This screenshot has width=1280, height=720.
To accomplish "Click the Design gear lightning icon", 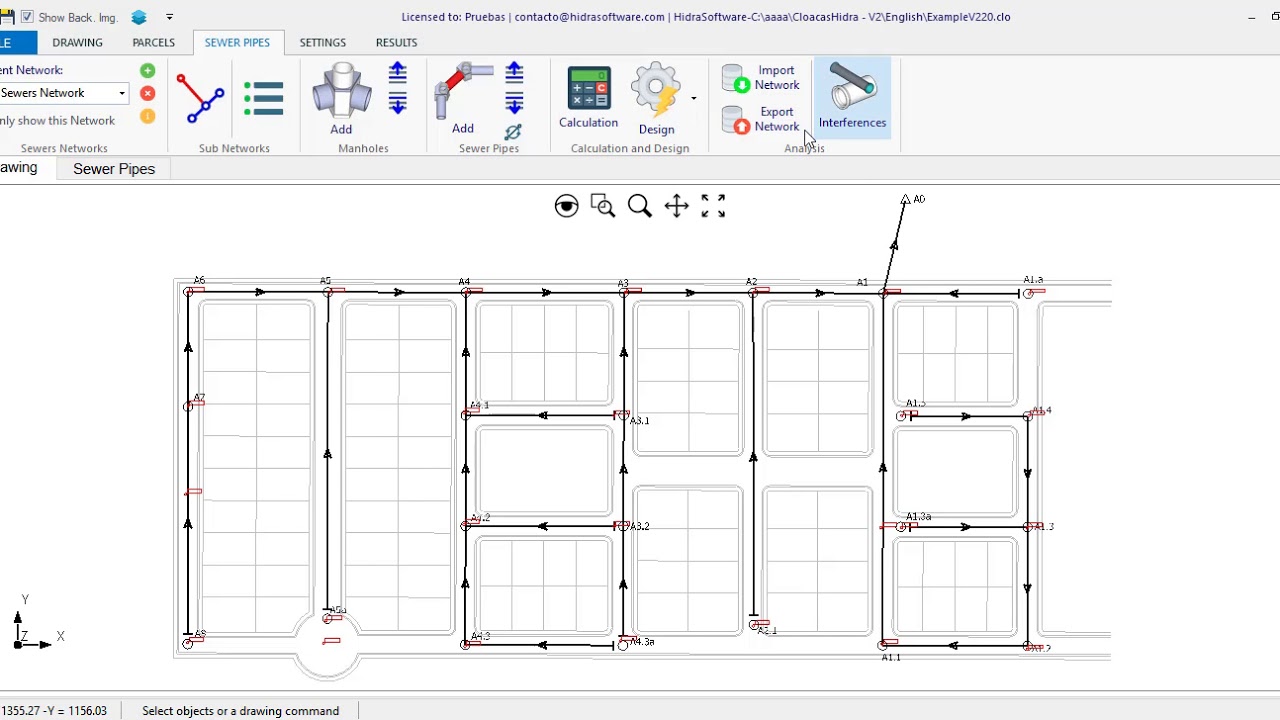I will click(656, 98).
